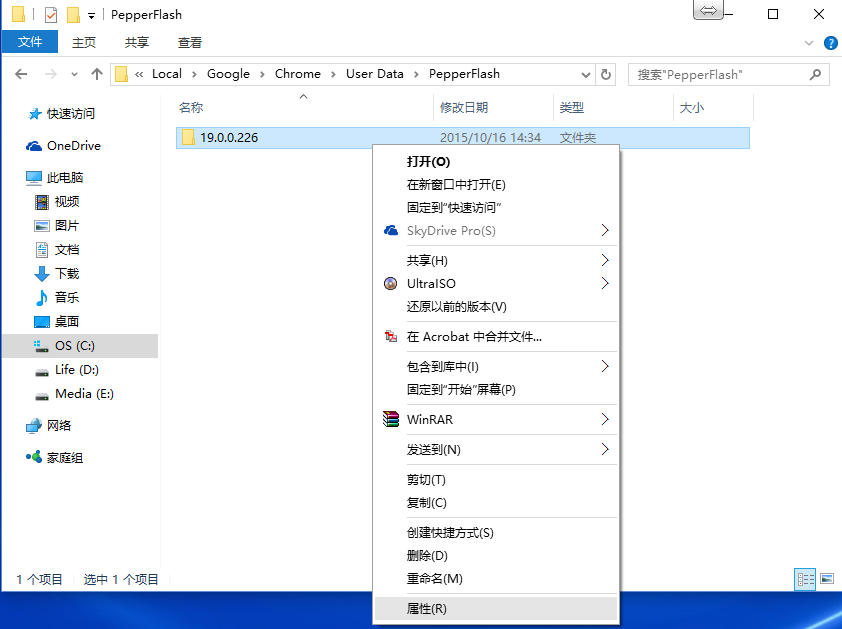Choose 删除(D) from the context menu
The width and height of the screenshot is (842, 629).
point(496,555)
